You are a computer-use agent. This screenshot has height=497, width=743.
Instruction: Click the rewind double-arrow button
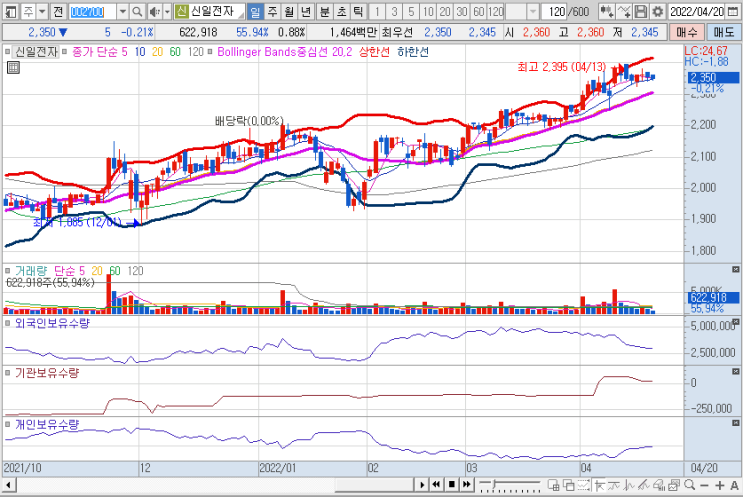(436, 485)
